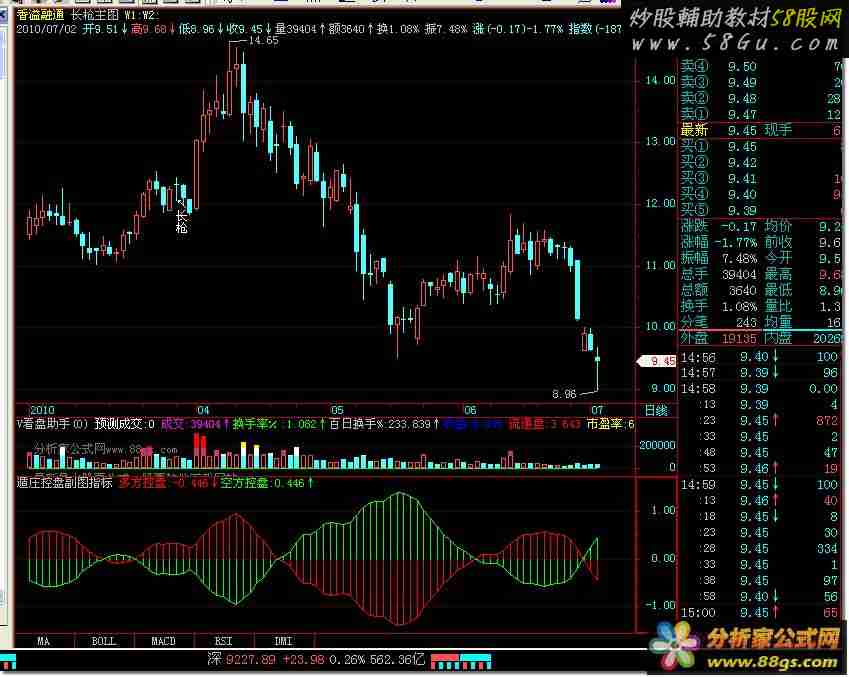Click the 内盘 label
Screen dimensions: 849x677
click(778, 338)
